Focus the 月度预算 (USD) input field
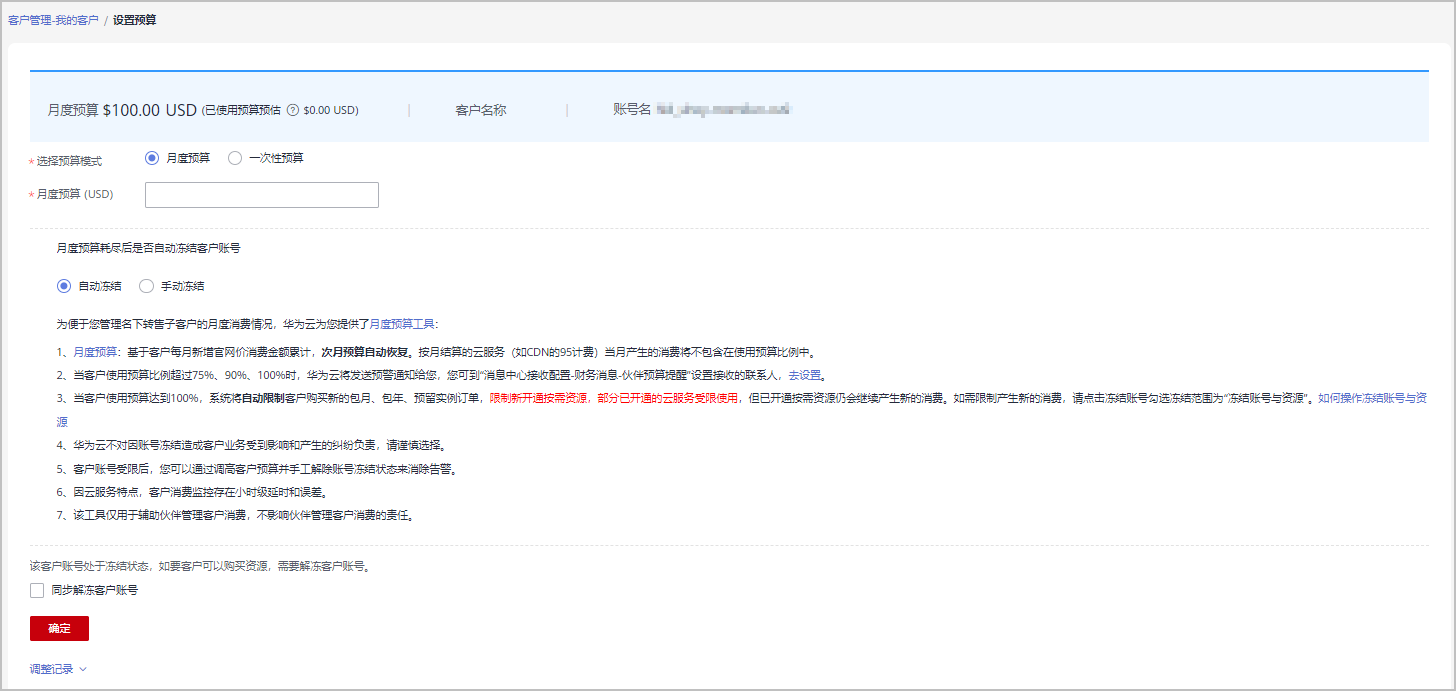The height and width of the screenshot is (691, 1456). coord(262,195)
